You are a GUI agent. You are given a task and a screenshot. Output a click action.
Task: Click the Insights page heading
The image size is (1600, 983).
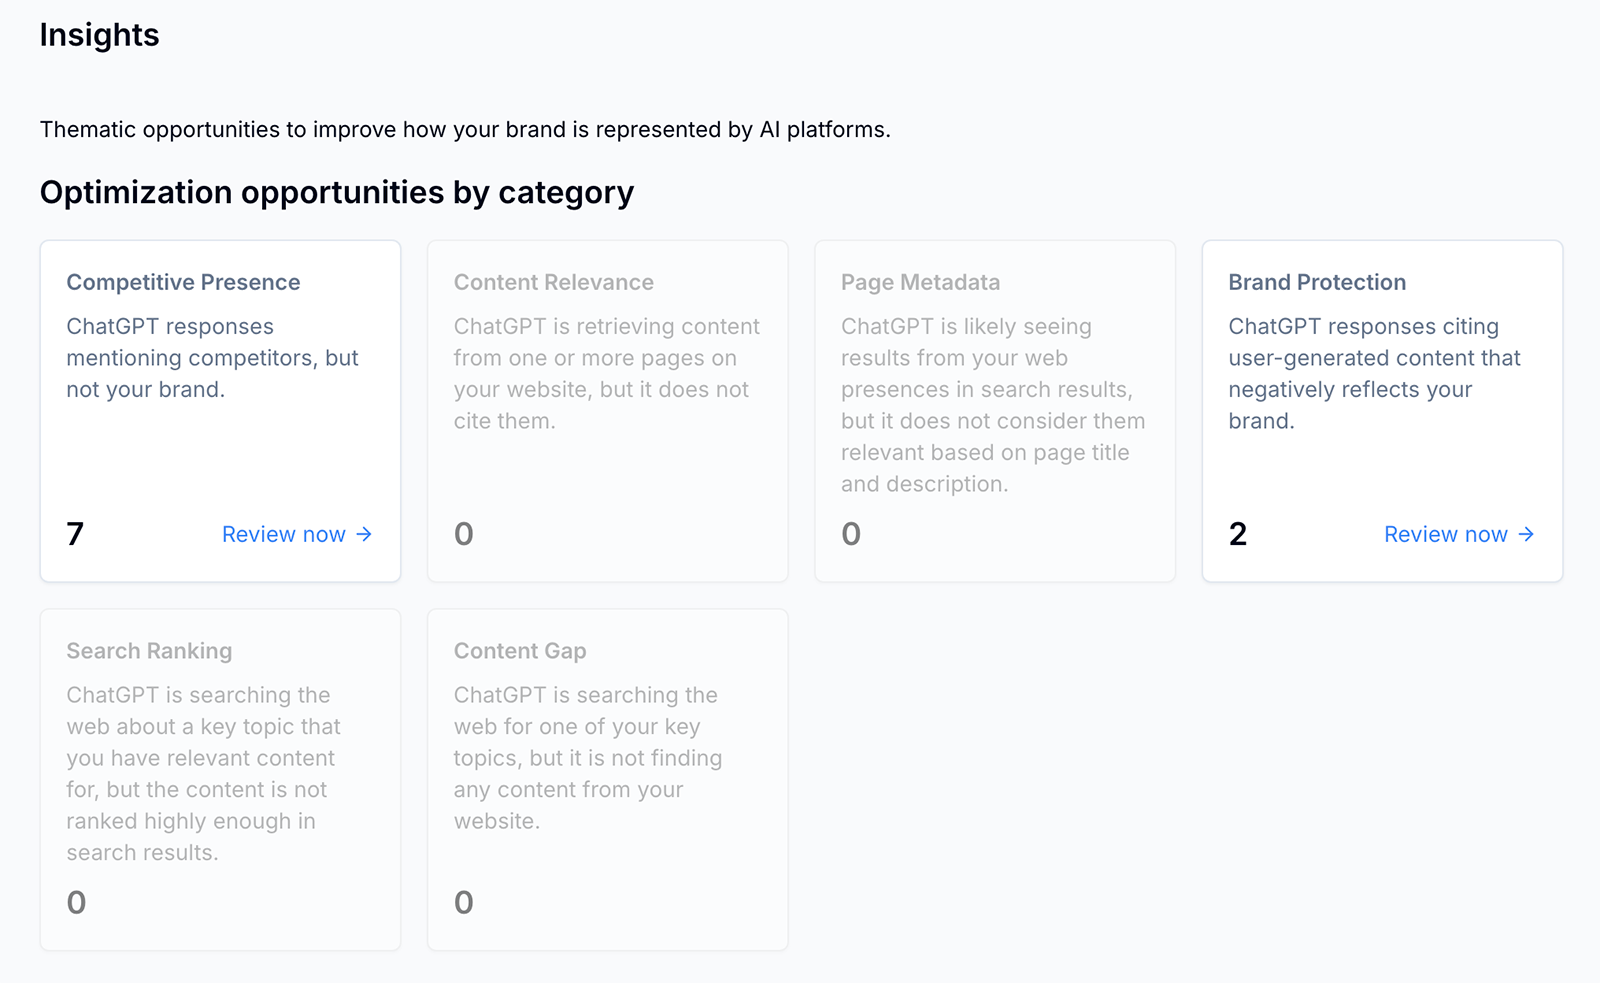99,35
